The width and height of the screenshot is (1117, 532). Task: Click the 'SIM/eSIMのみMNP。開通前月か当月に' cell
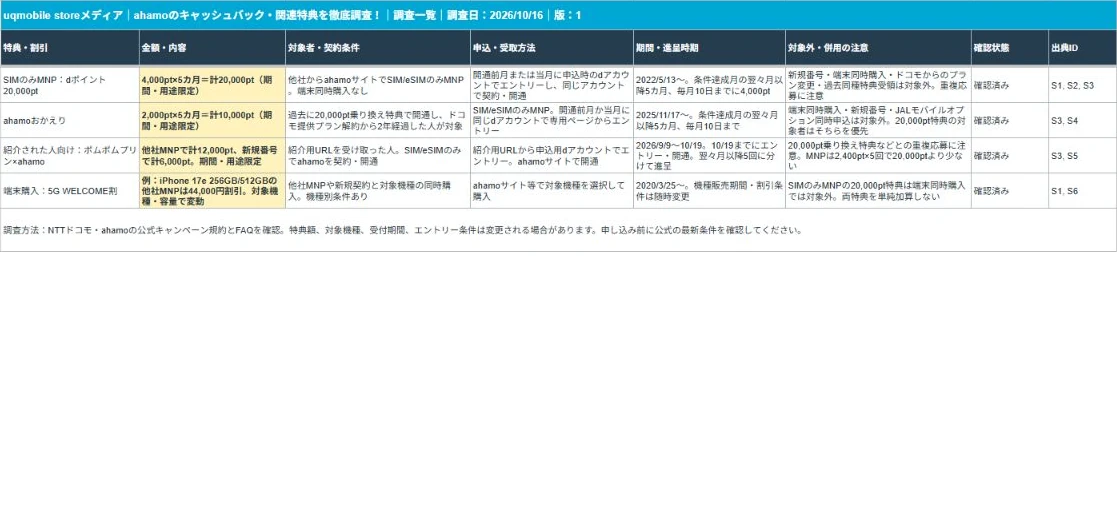pyautogui.click(x=551, y=120)
